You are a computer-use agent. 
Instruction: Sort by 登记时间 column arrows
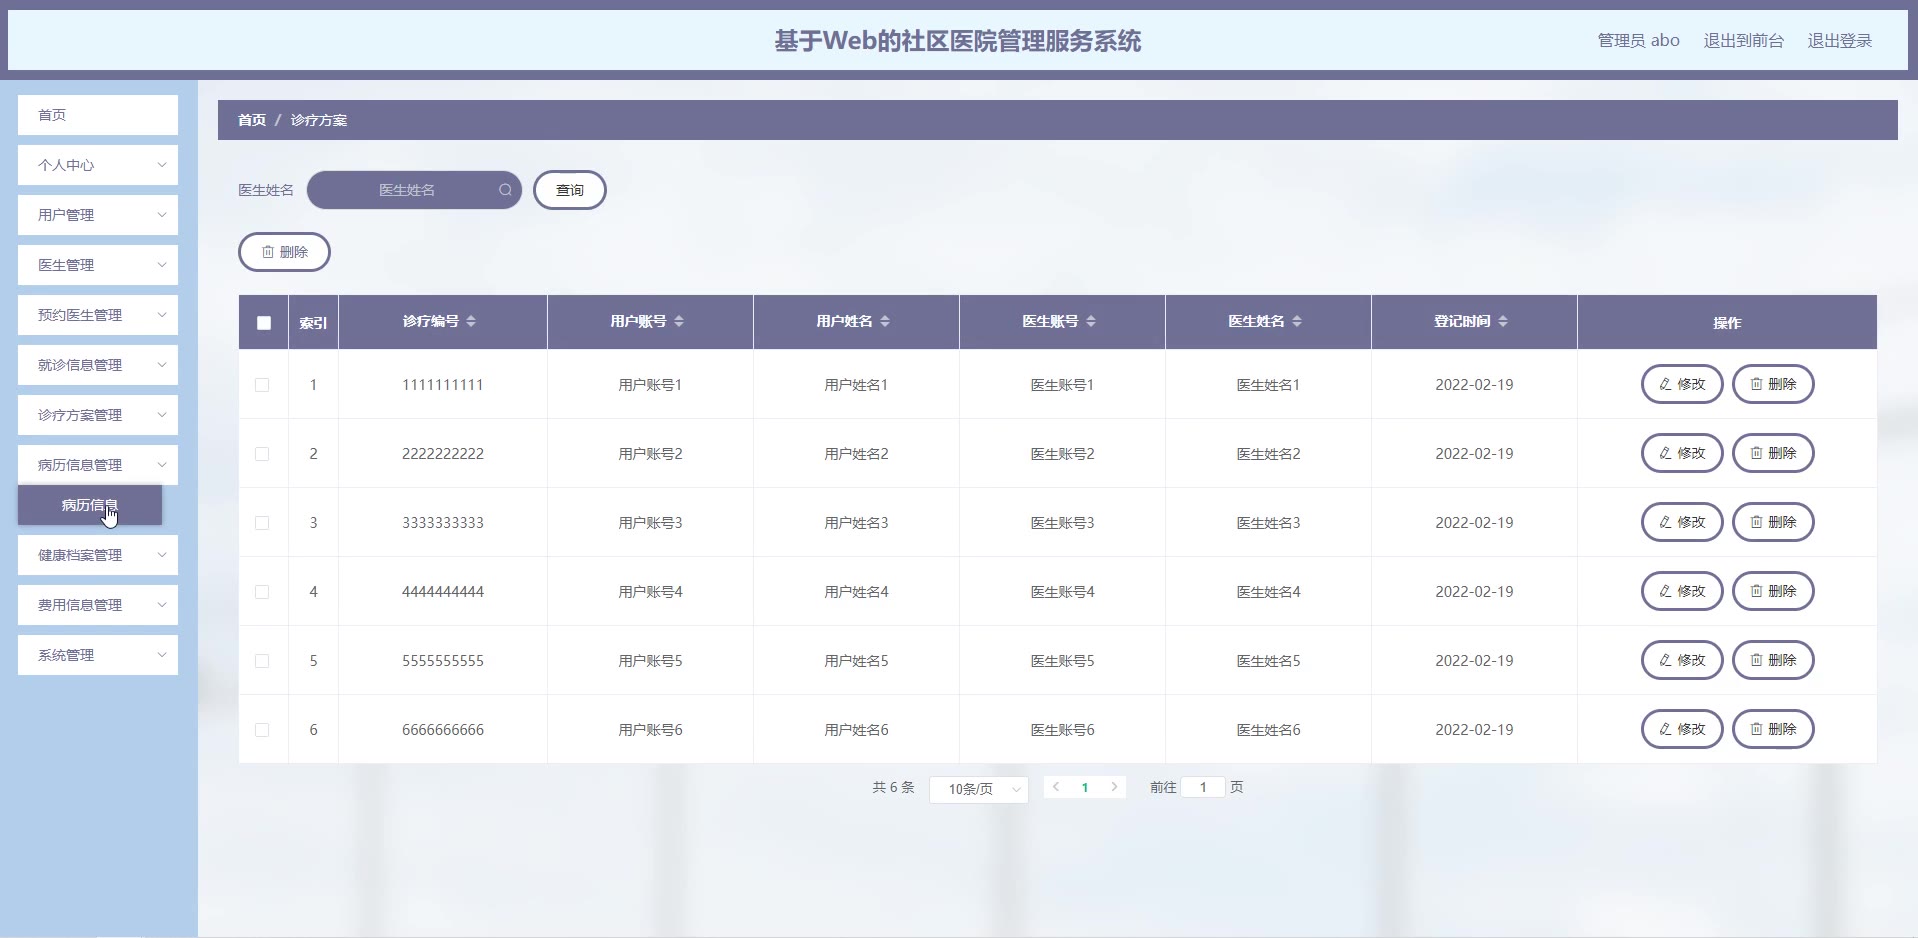point(1503,321)
